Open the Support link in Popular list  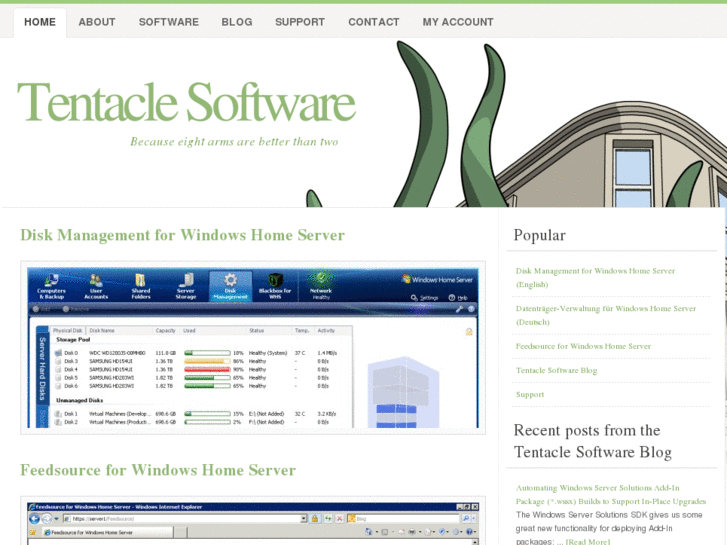tap(530, 394)
